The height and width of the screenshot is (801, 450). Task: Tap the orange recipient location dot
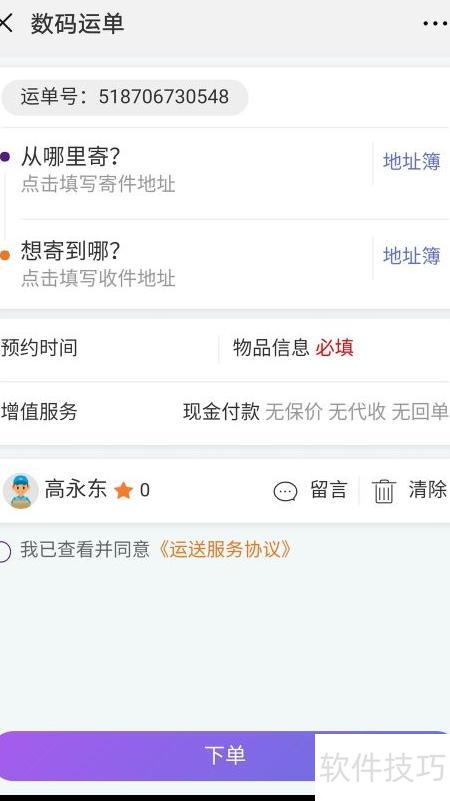point(5,255)
